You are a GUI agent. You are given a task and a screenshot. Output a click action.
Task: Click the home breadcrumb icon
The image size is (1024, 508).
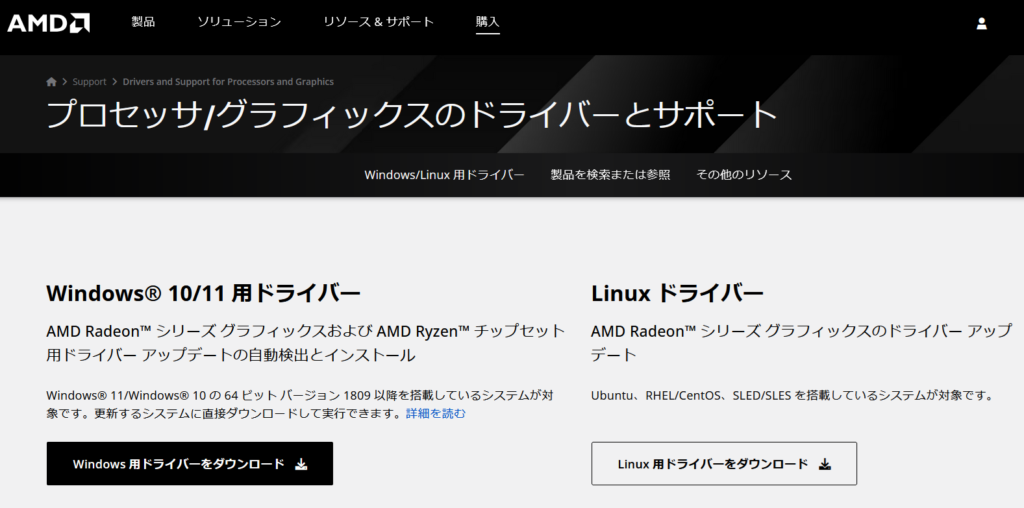[x=52, y=82]
